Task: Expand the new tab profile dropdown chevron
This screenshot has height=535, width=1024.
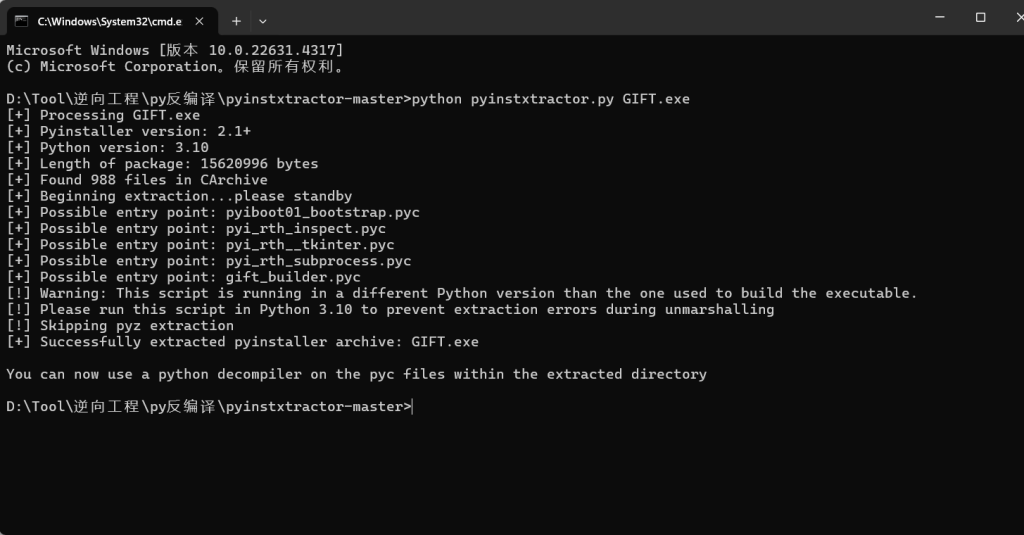Action: (263, 20)
